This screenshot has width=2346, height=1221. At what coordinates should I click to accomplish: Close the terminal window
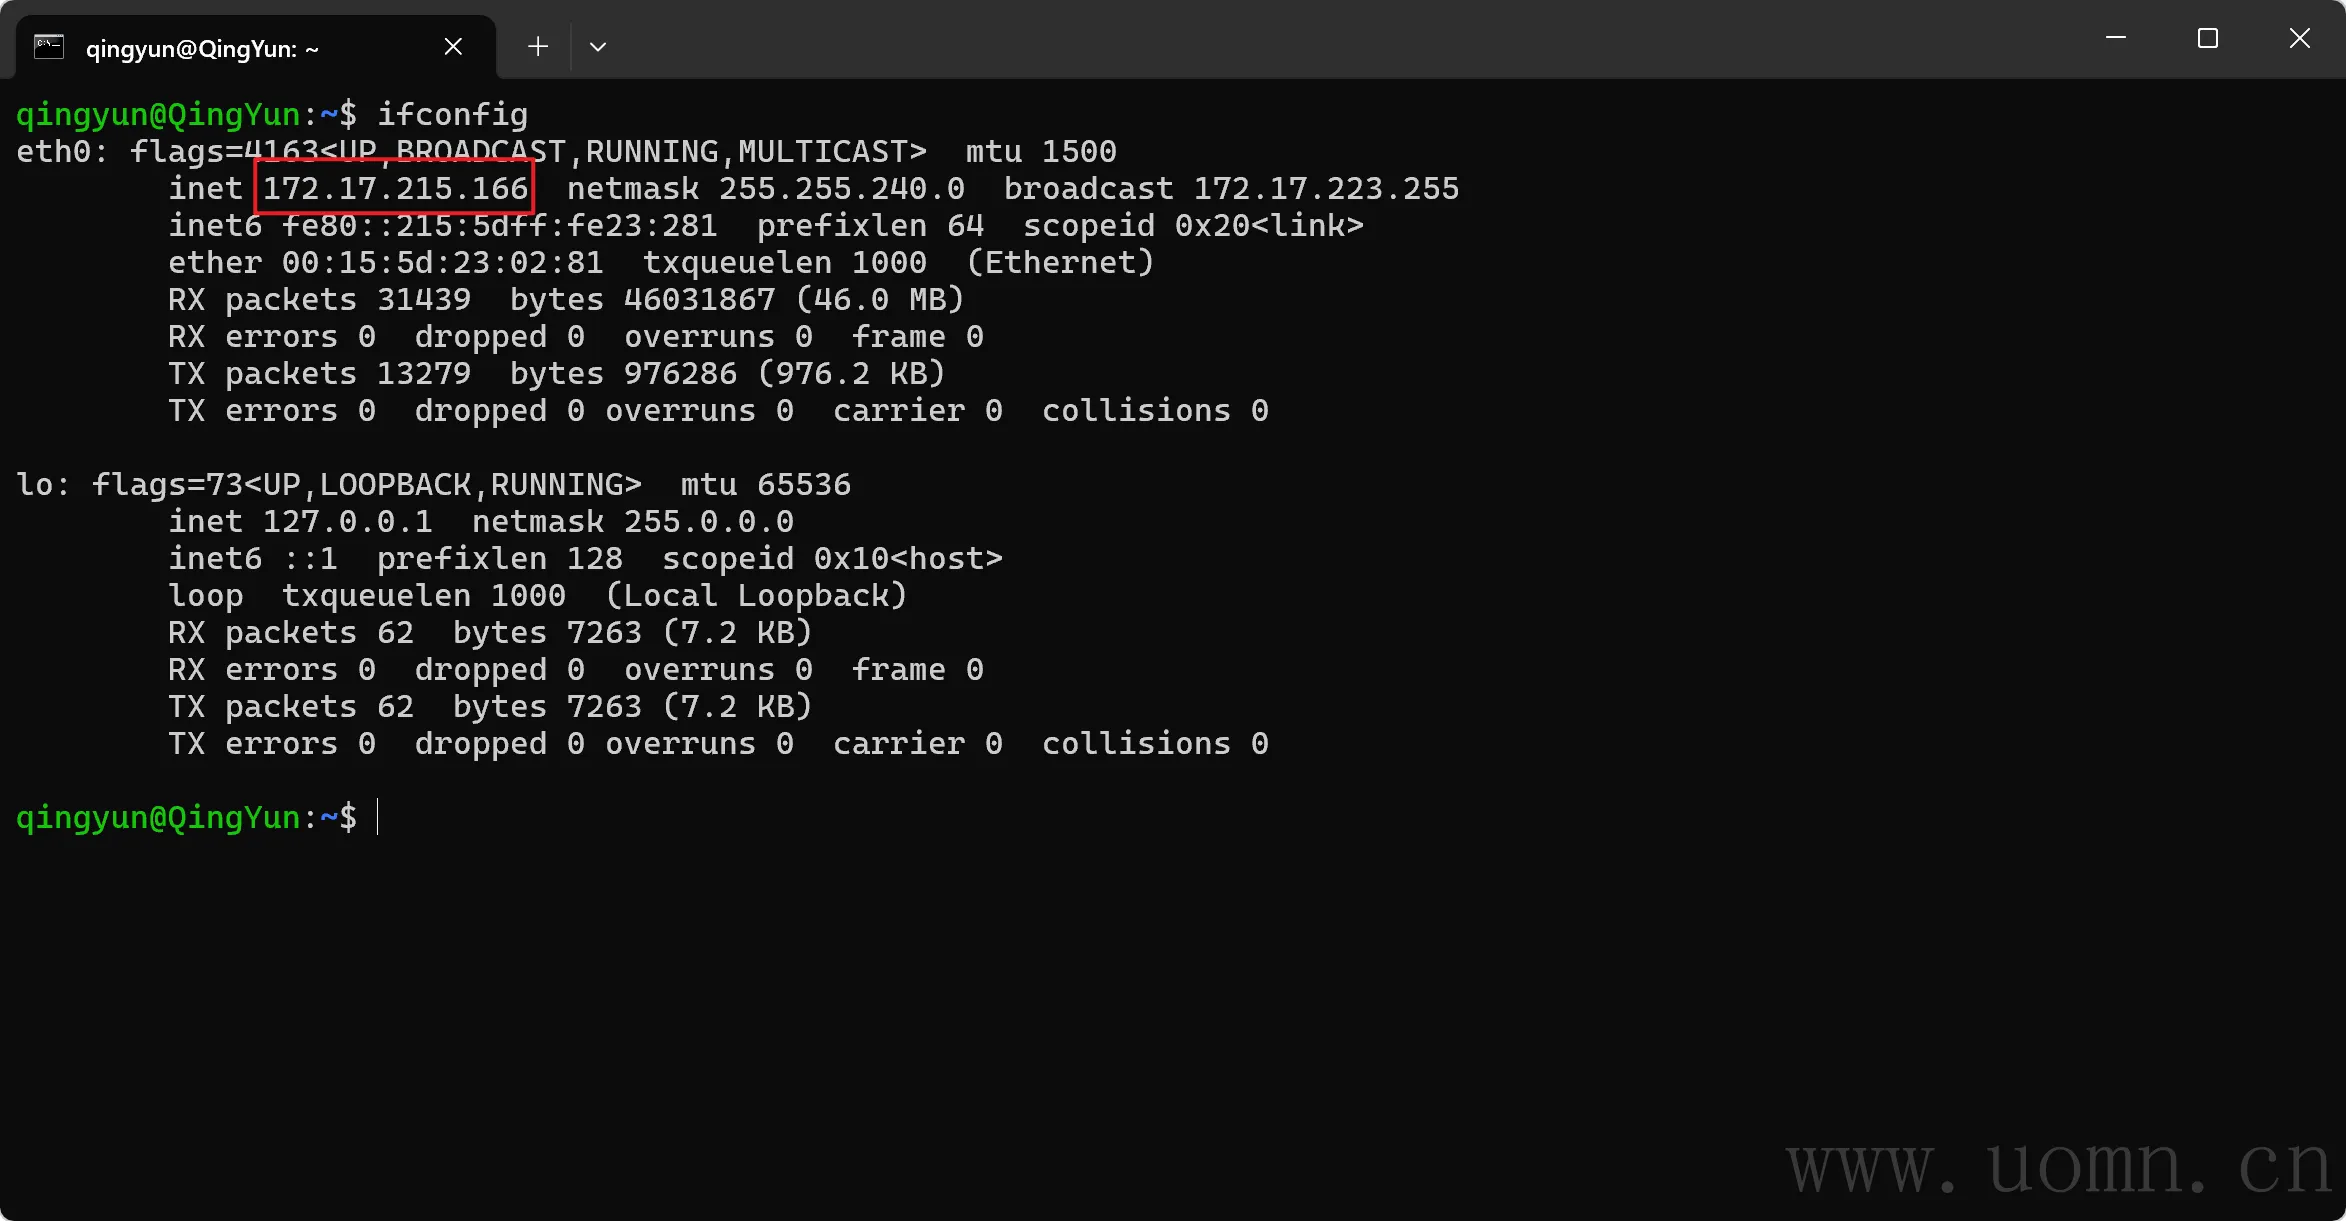pos(2300,39)
